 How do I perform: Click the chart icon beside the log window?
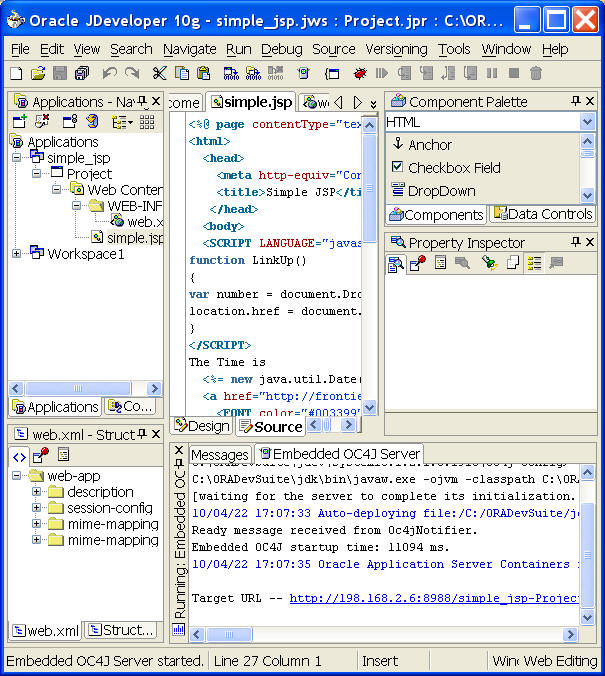coord(179,629)
